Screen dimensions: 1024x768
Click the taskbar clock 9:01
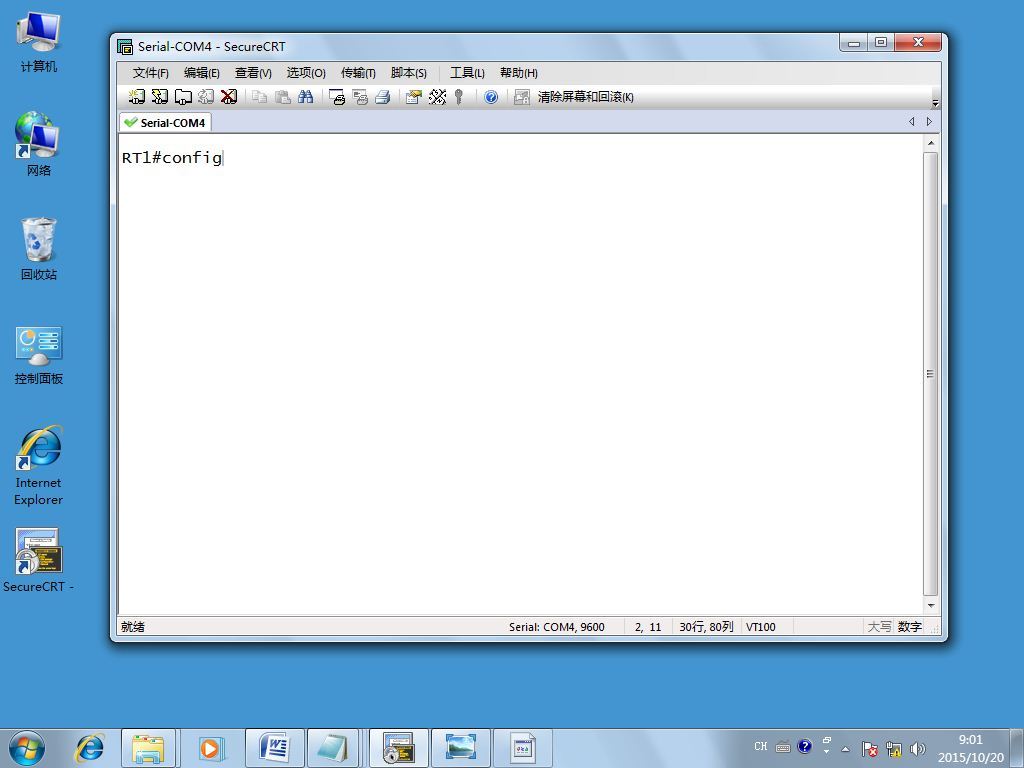coord(970,740)
